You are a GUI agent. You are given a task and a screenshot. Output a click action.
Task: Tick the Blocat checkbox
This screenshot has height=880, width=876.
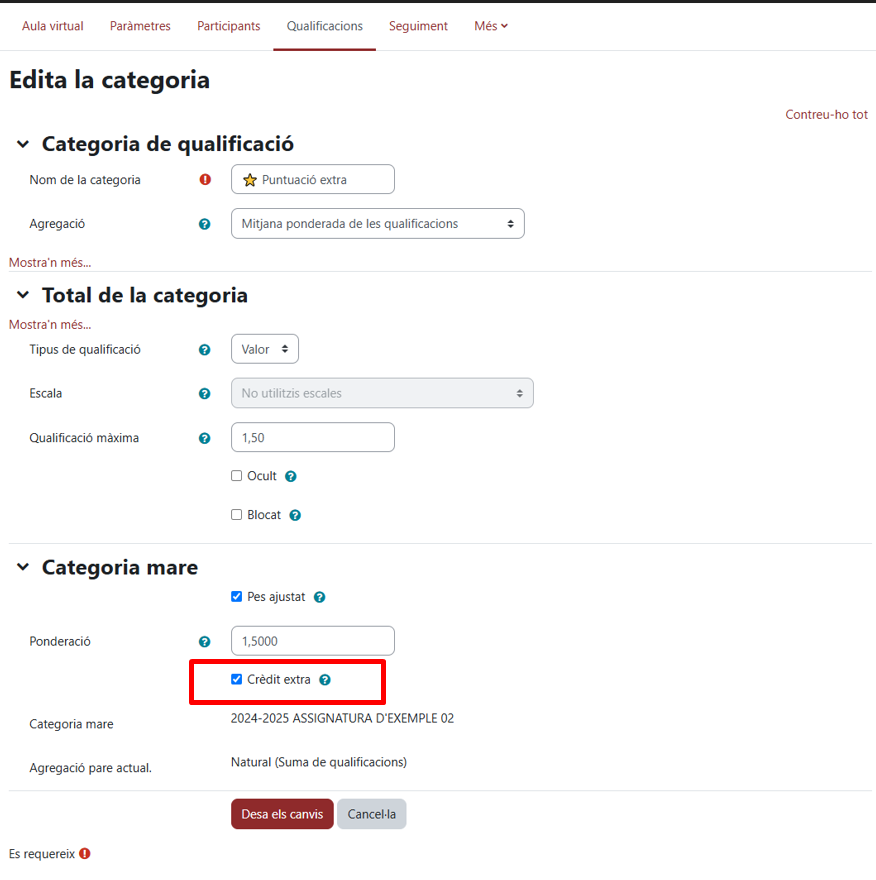[237, 515]
